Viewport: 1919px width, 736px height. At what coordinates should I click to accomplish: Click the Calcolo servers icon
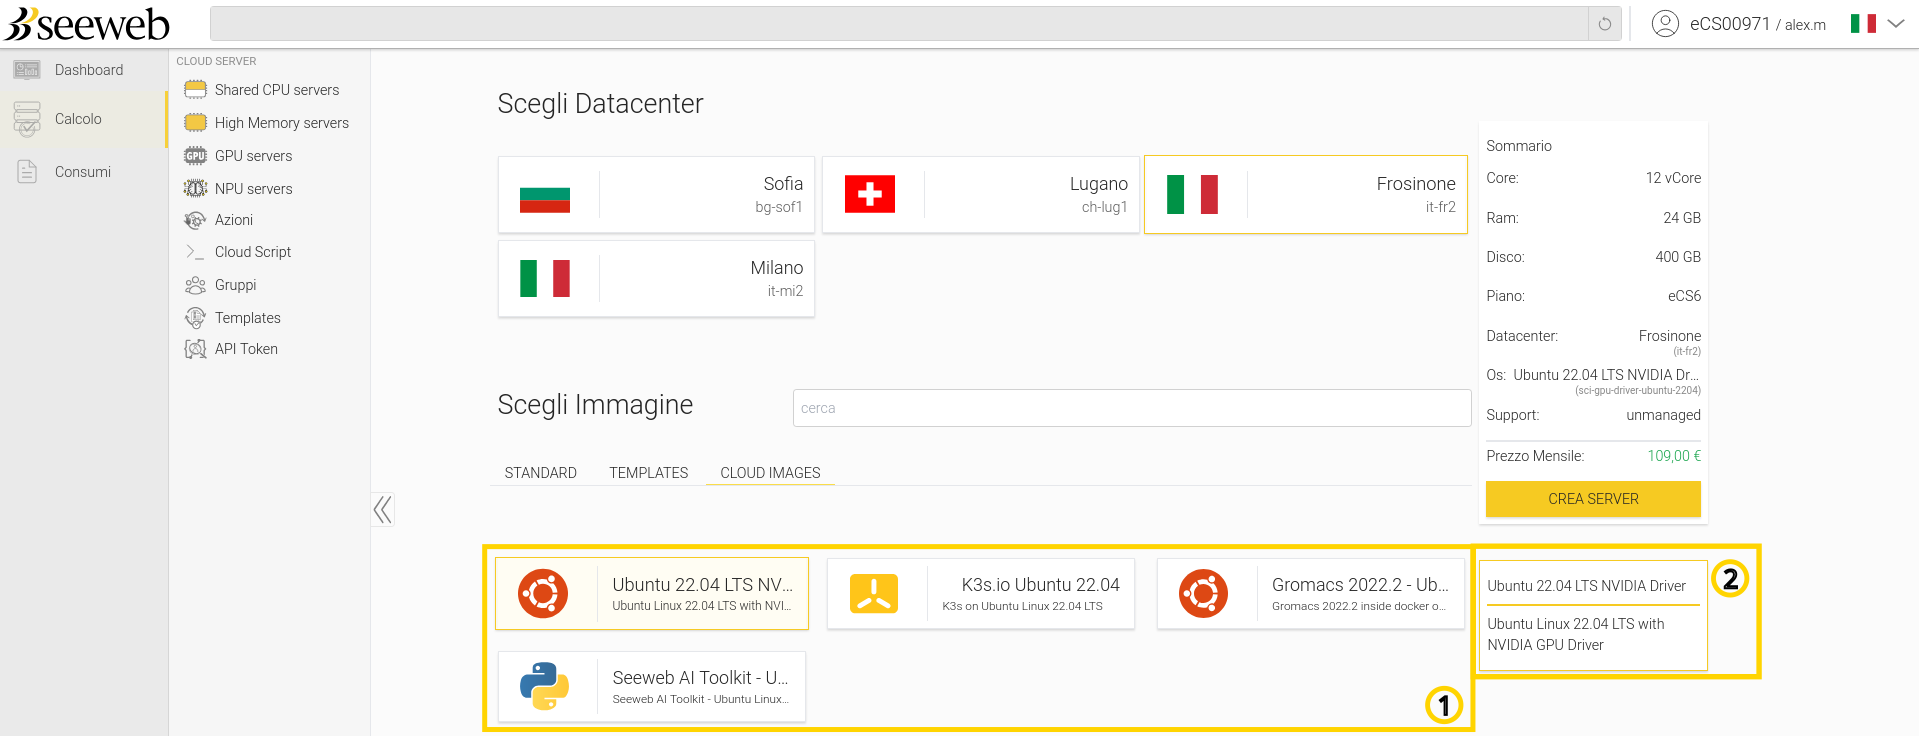tap(27, 119)
